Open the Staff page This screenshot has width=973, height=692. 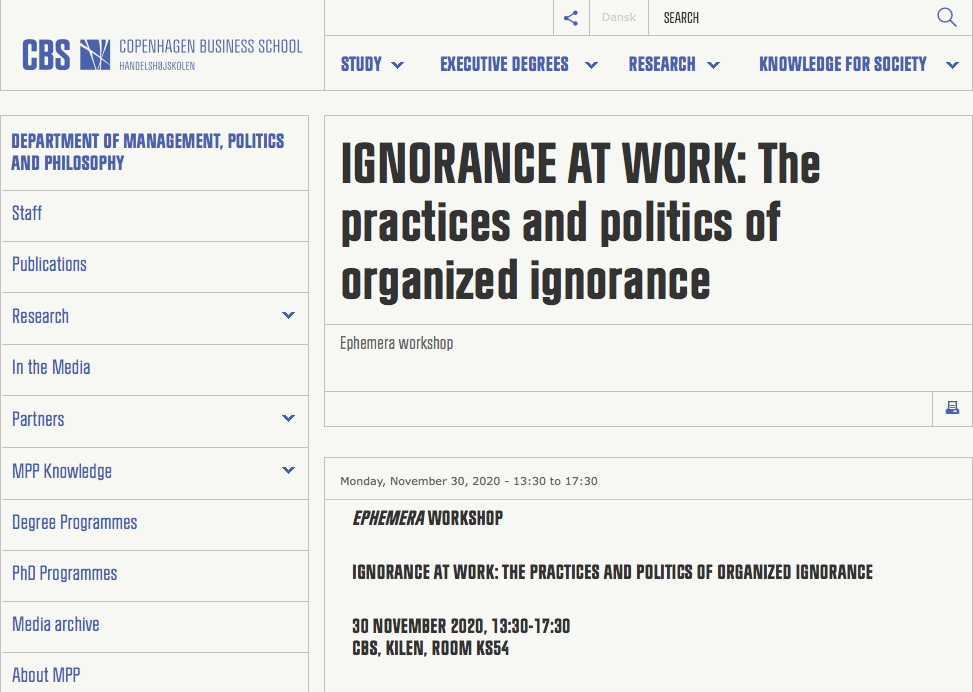[x=27, y=213]
